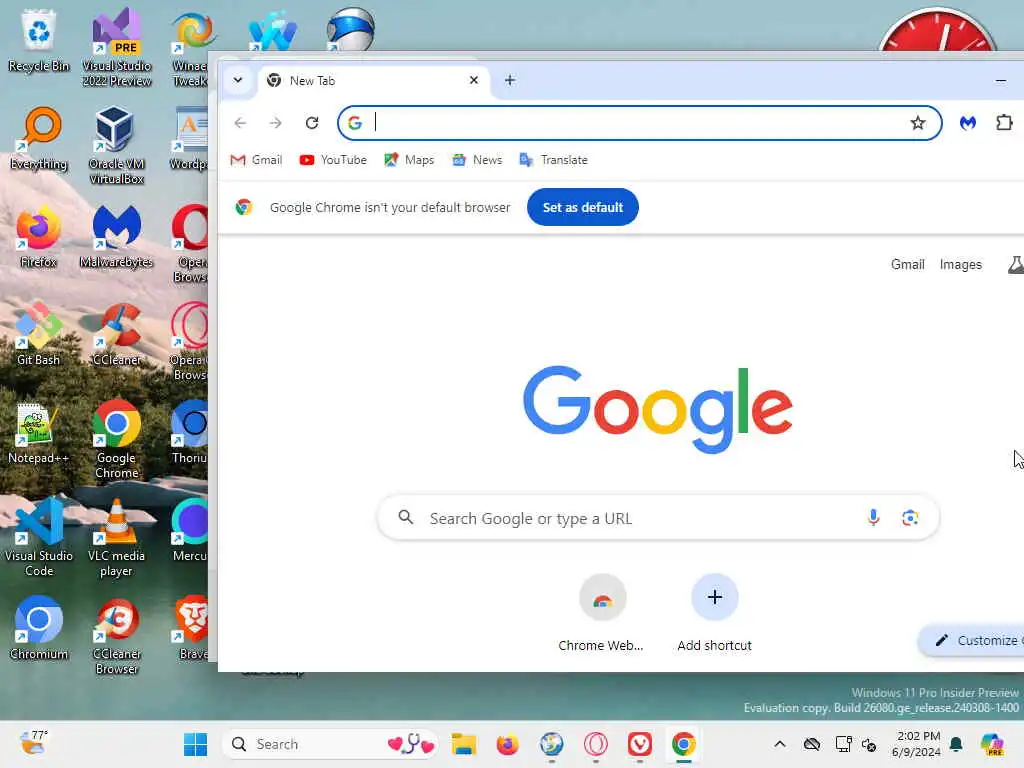Show hidden system tray icons chevron
This screenshot has height=768, width=1024.
(780, 744)
